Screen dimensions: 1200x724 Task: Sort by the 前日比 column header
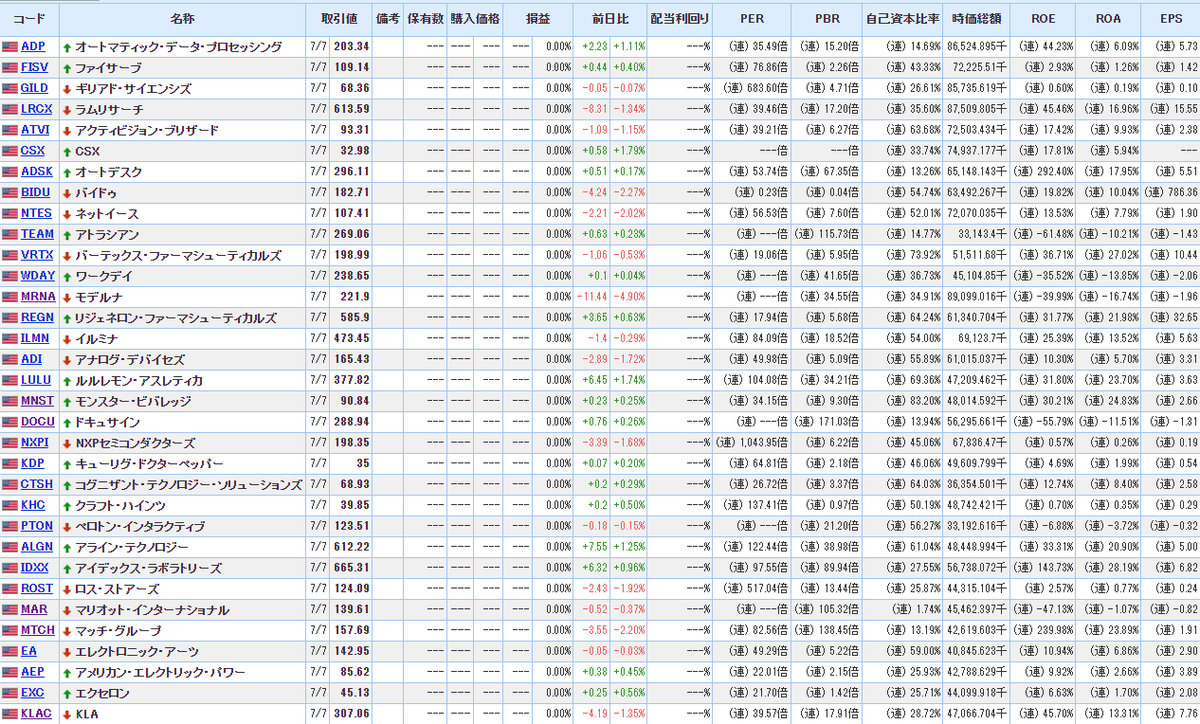[612, 19]
